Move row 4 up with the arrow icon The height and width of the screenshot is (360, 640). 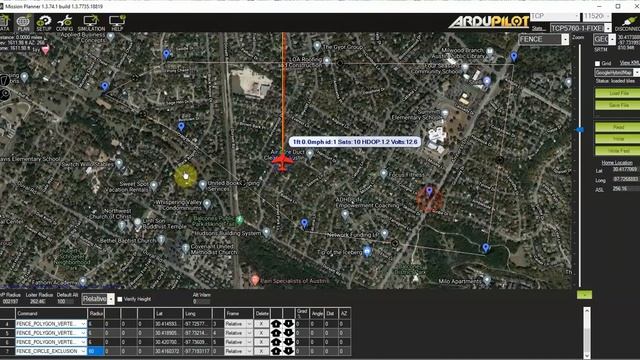(276, 324)
